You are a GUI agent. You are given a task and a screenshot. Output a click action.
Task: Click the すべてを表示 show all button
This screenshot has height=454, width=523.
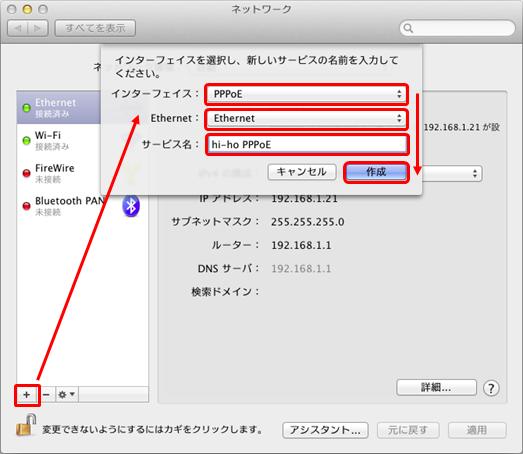95,28
